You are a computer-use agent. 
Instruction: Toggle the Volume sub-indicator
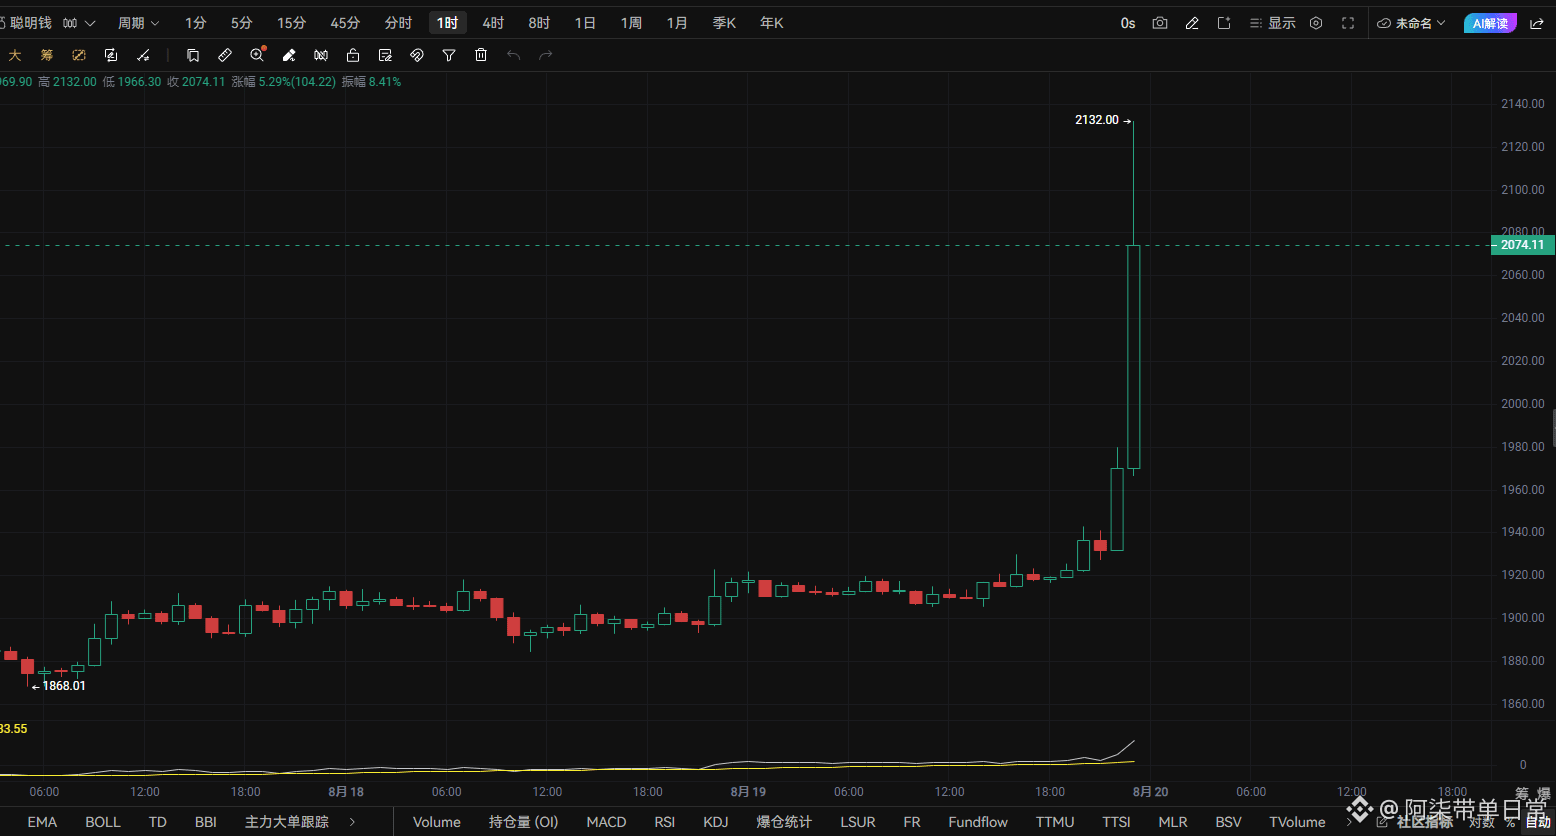[437, 822]
